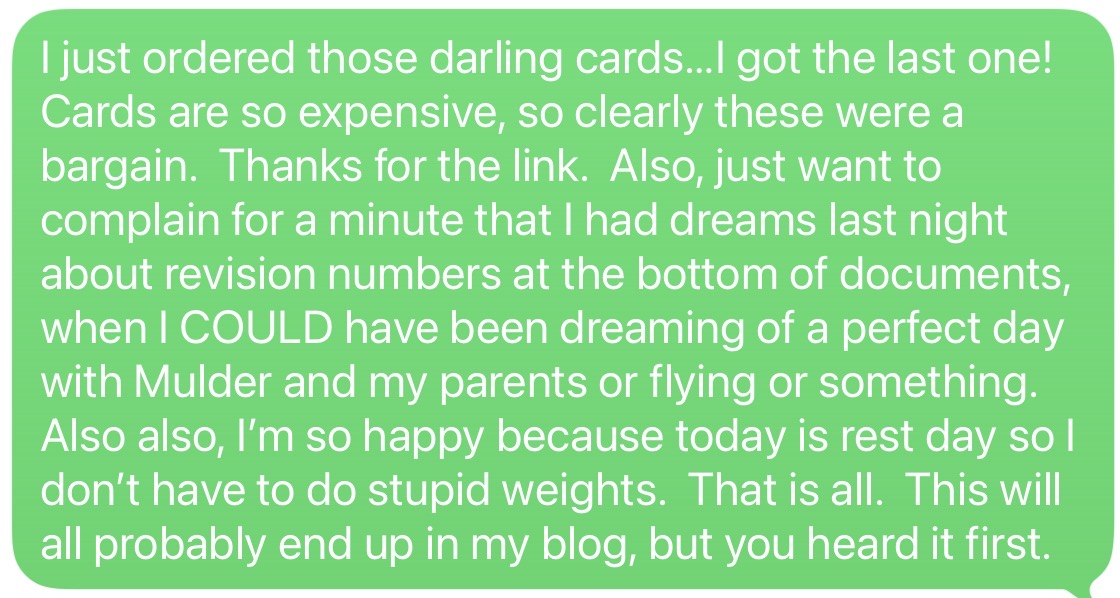Click the green message bubble
This screenshot has height=598, width=1120.
(x=560, y=300)
